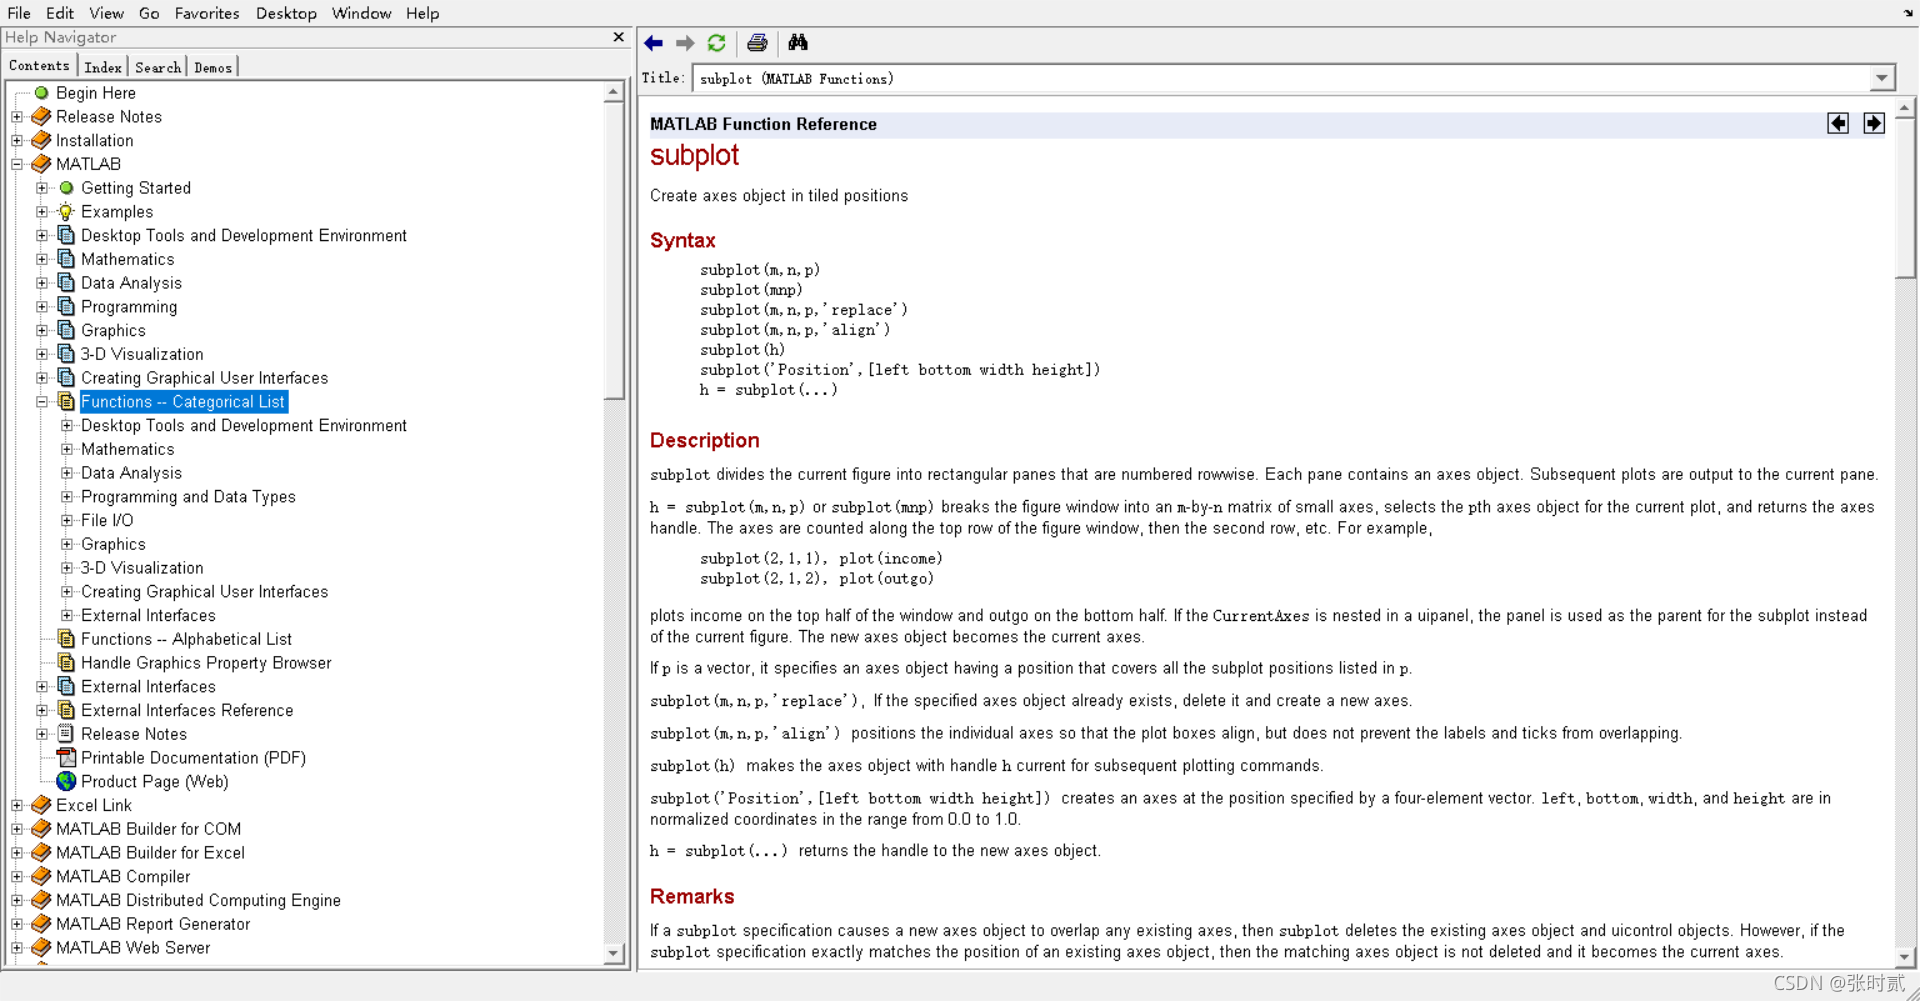This screenshot has width=1920, height=1001.
Task: Click the Title field showing subplot
Action: (x=1283, y=78)
